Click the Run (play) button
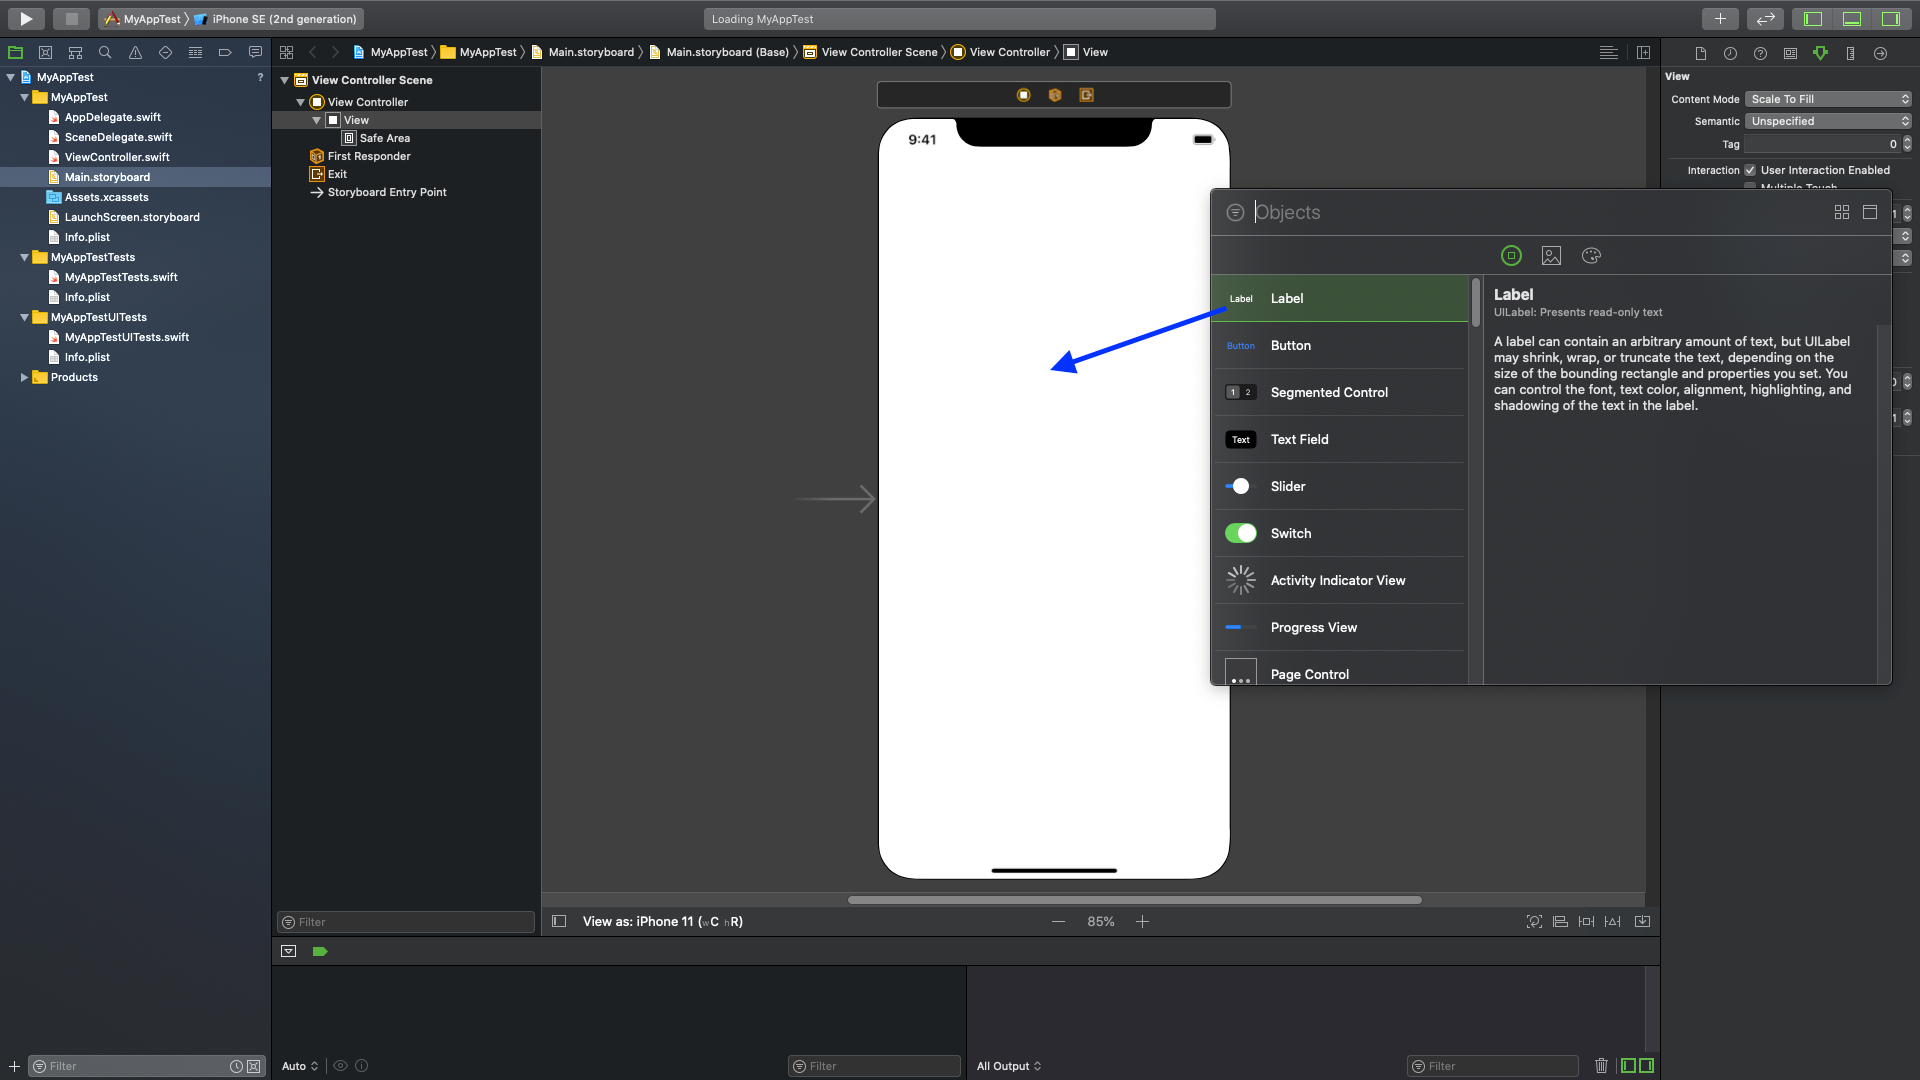Screen dimensions: 1920x1080 click(26, 18)
